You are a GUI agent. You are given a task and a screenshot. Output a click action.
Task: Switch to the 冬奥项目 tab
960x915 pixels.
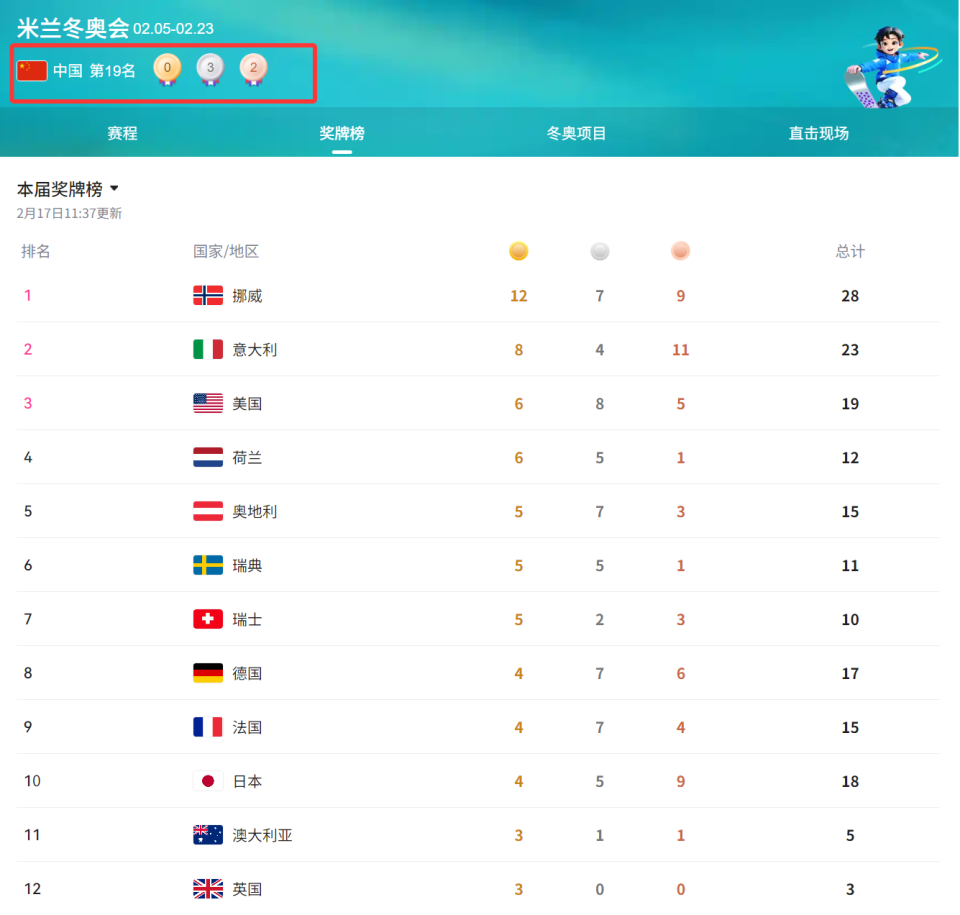[x=577, y=131]
